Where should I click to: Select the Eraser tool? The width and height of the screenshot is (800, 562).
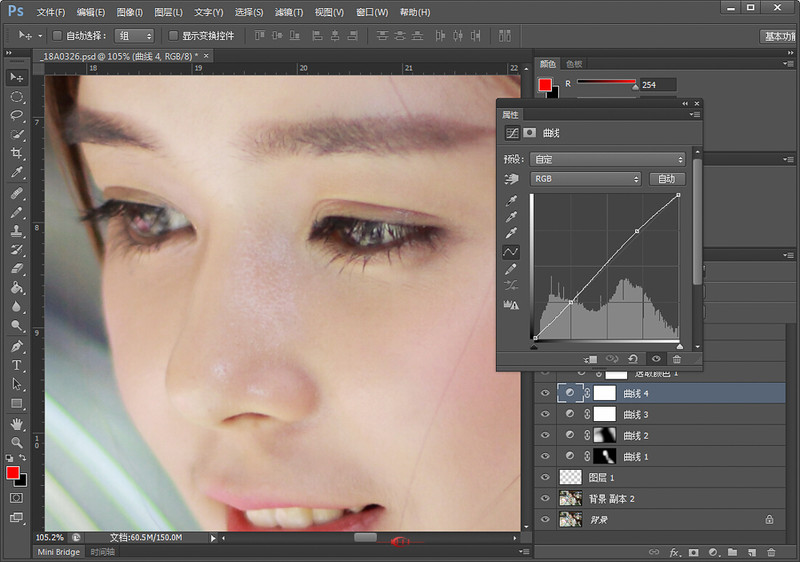point(17,268)
